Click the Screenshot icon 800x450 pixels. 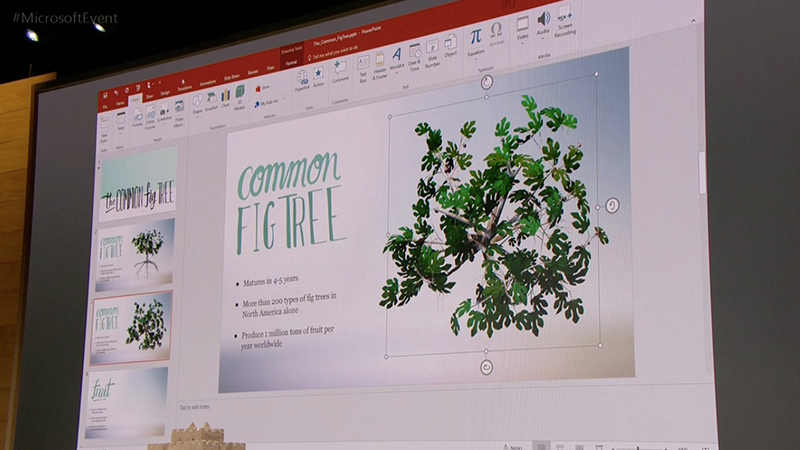[x=164, y=113]
